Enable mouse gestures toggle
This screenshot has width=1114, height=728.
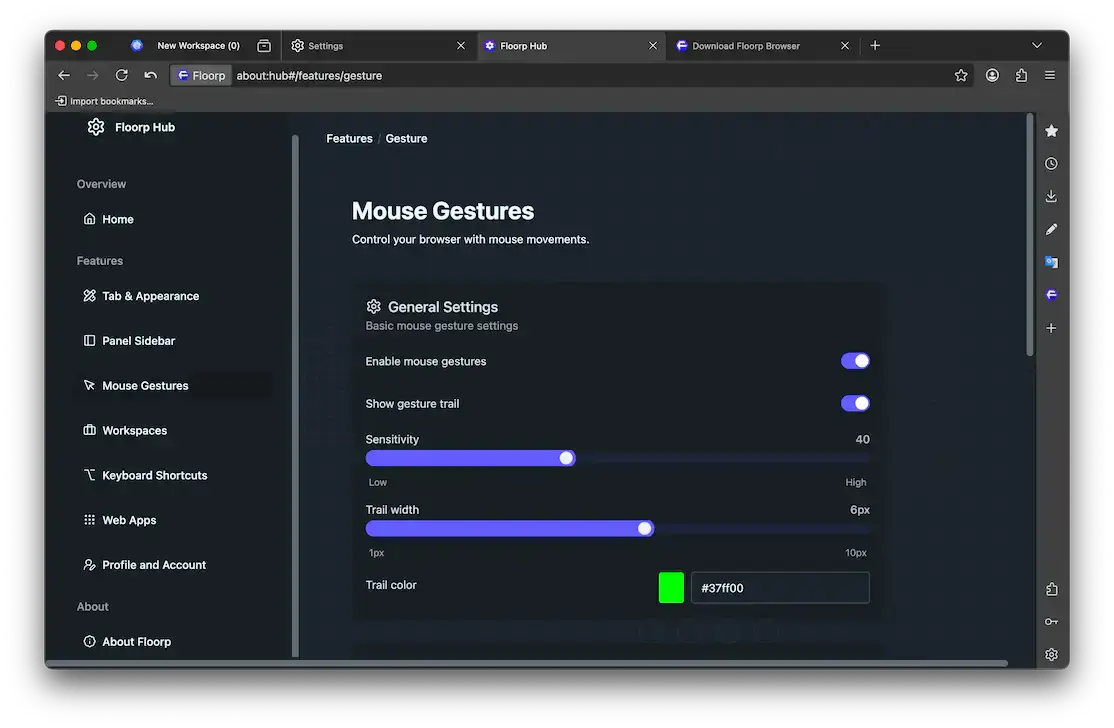[x=855, y=360]
